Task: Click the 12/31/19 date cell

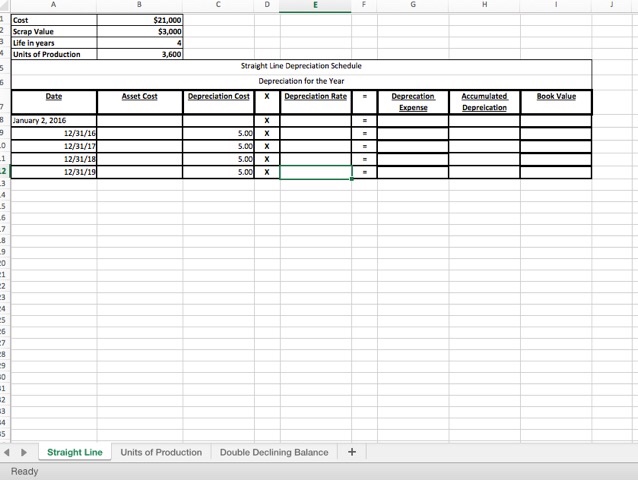Action: click(x=54, y=172)
